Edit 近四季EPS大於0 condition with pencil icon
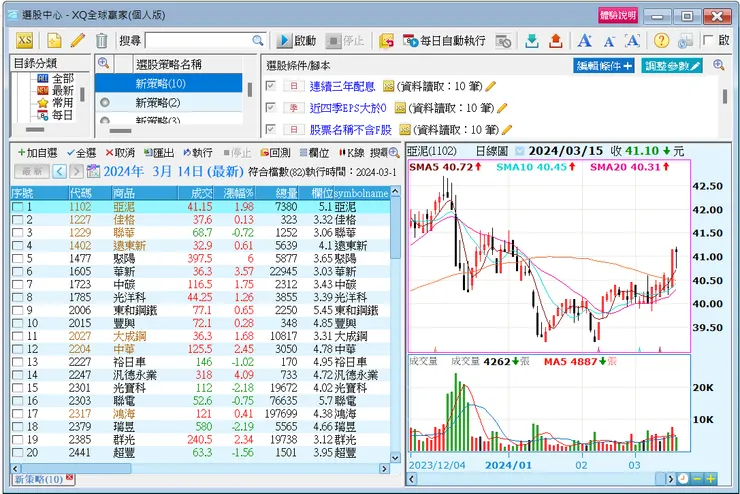Image resolution: width=740 pixels, height=494 pixels. click(x=502, y=108)
